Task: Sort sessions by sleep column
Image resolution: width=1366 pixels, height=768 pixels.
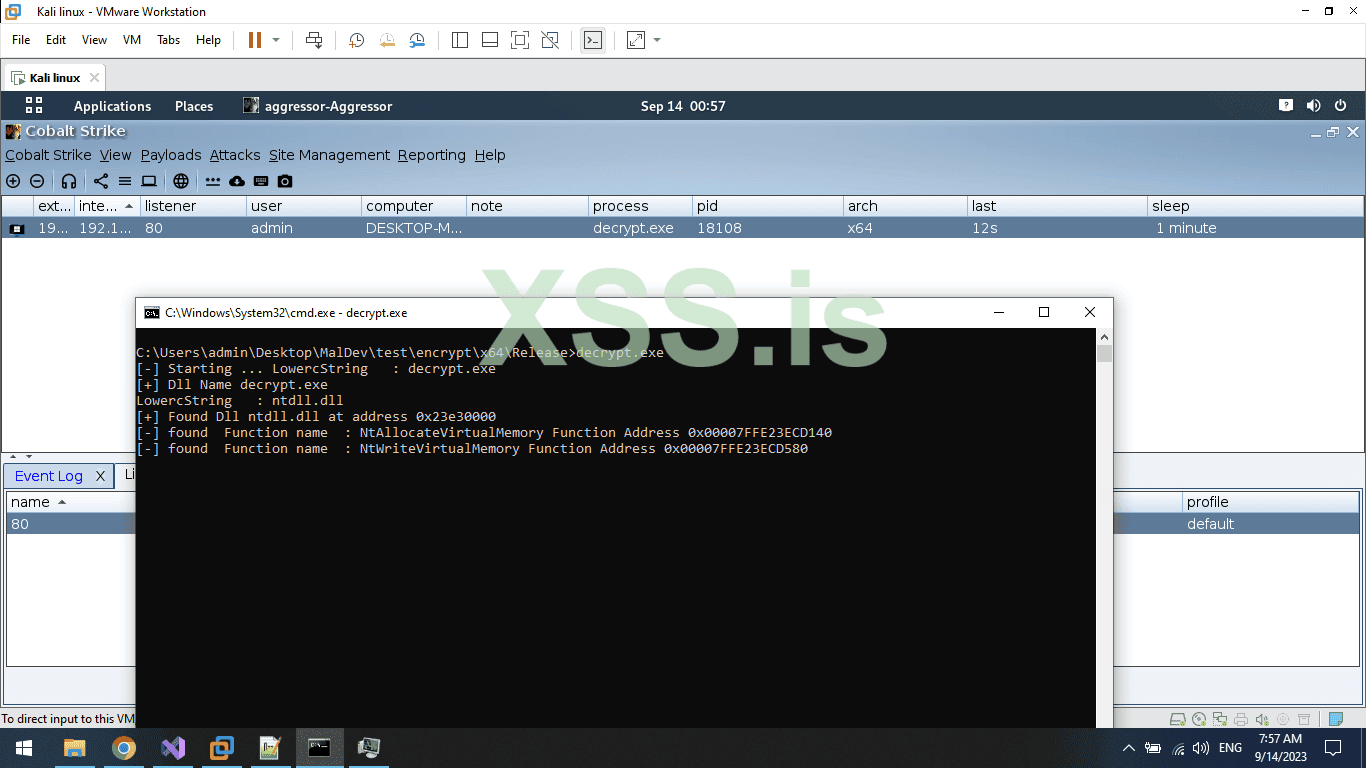Action: 1257,206
